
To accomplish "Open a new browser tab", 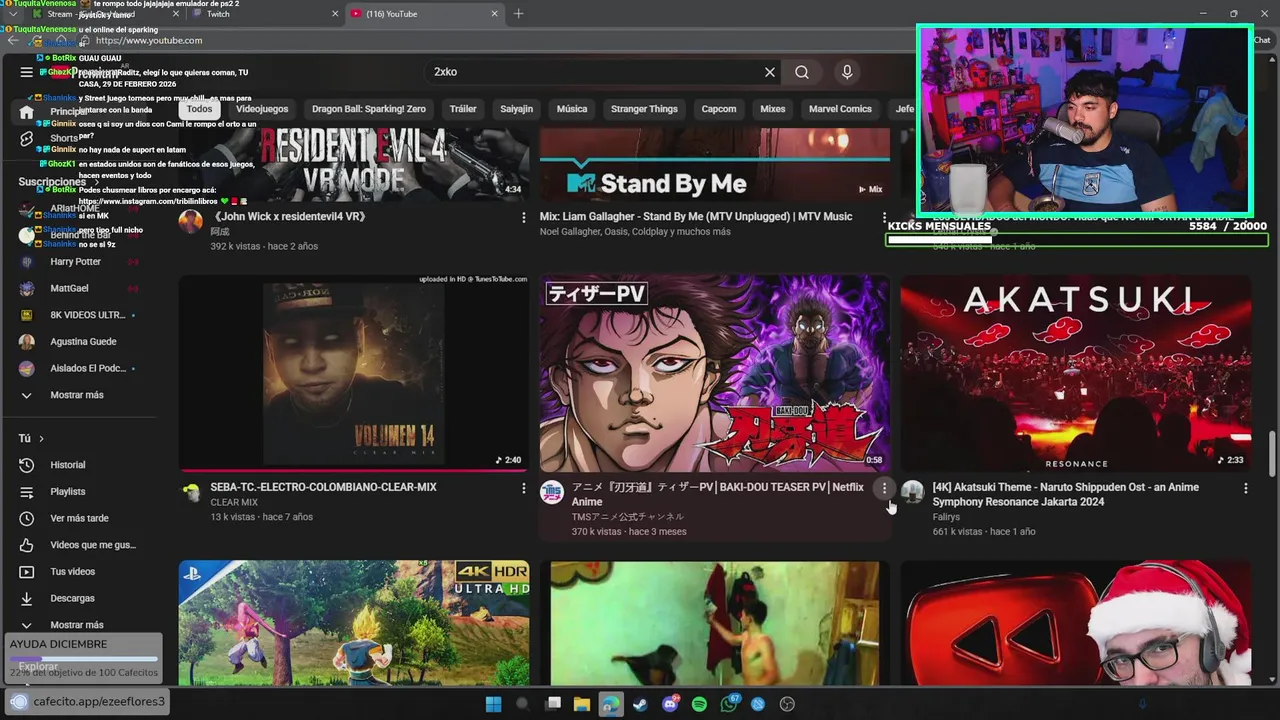I will click(x=518, y=14).
